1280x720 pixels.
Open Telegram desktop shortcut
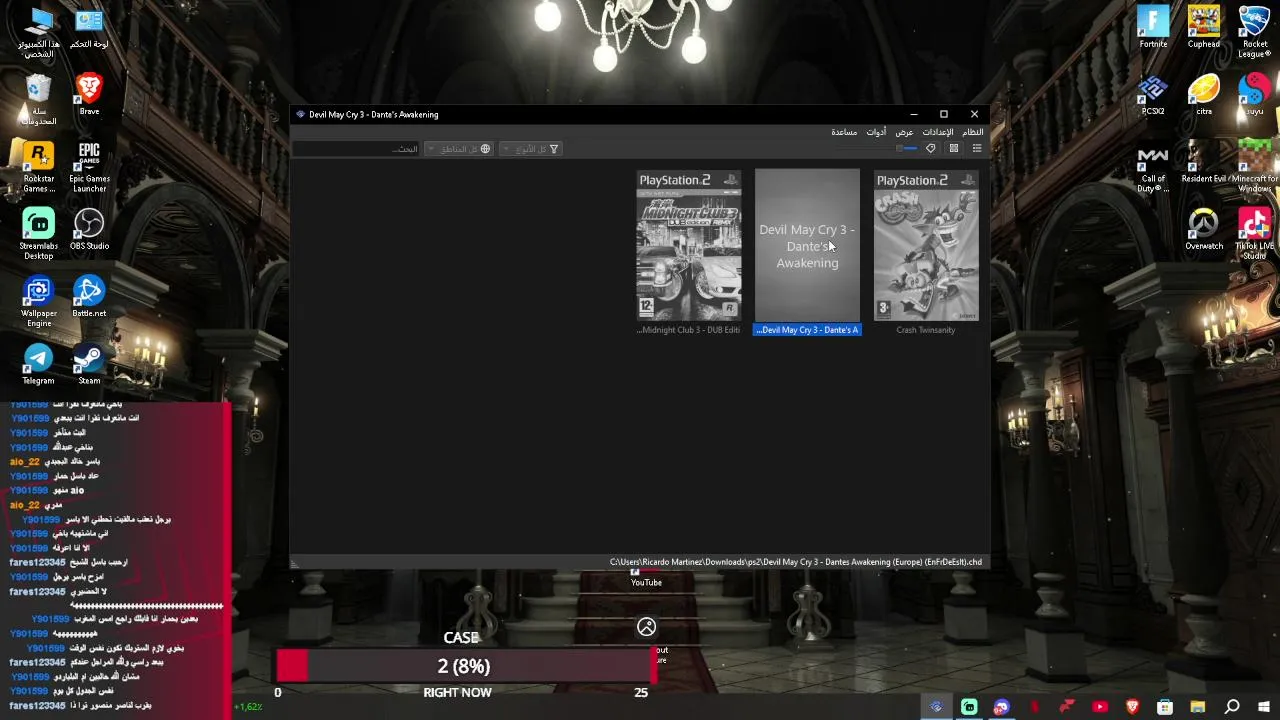38,364
